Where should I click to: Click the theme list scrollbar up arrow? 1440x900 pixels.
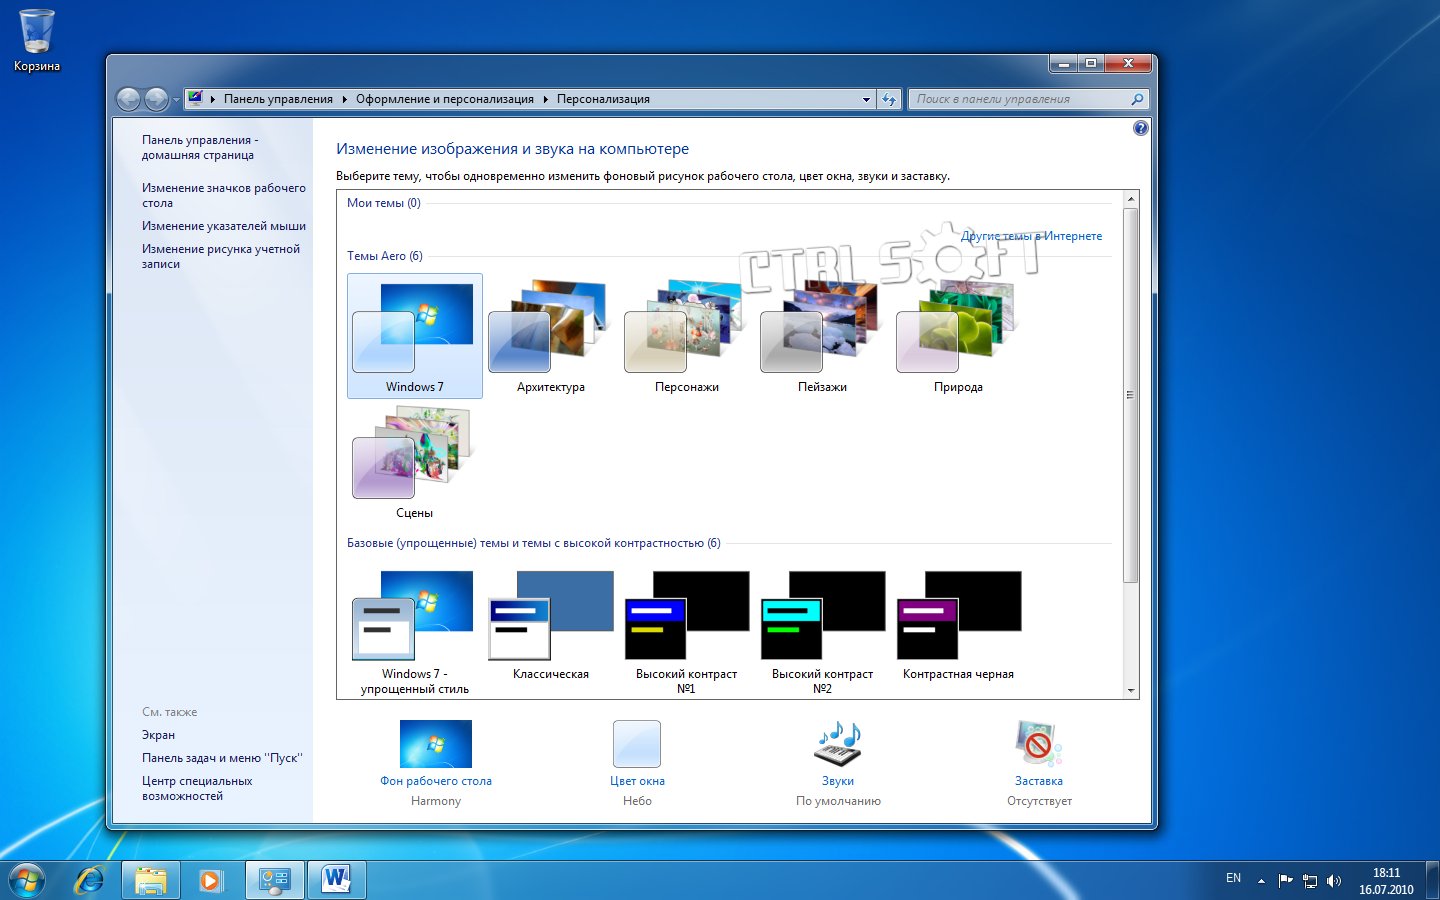point(1131,200)
